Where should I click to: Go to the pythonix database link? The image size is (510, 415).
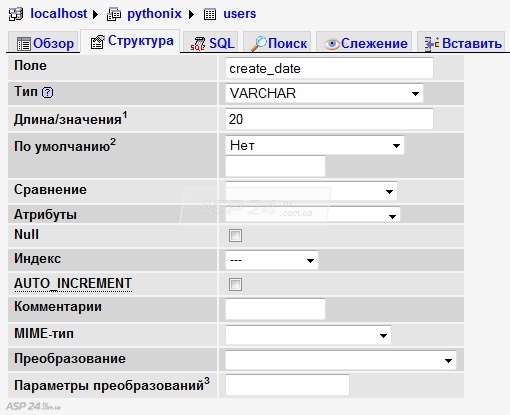point(154,14)
